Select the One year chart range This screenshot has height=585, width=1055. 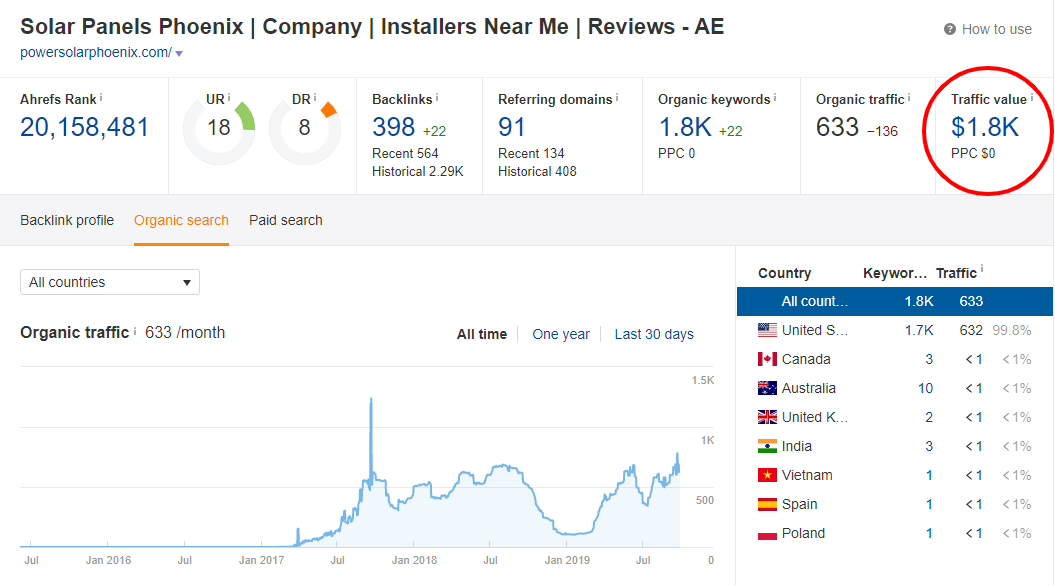point(560,334)
